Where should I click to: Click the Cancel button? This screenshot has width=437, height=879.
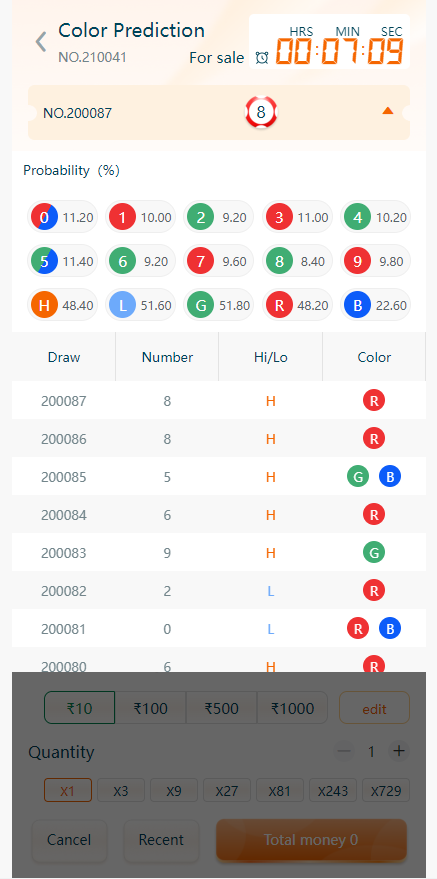69,840
